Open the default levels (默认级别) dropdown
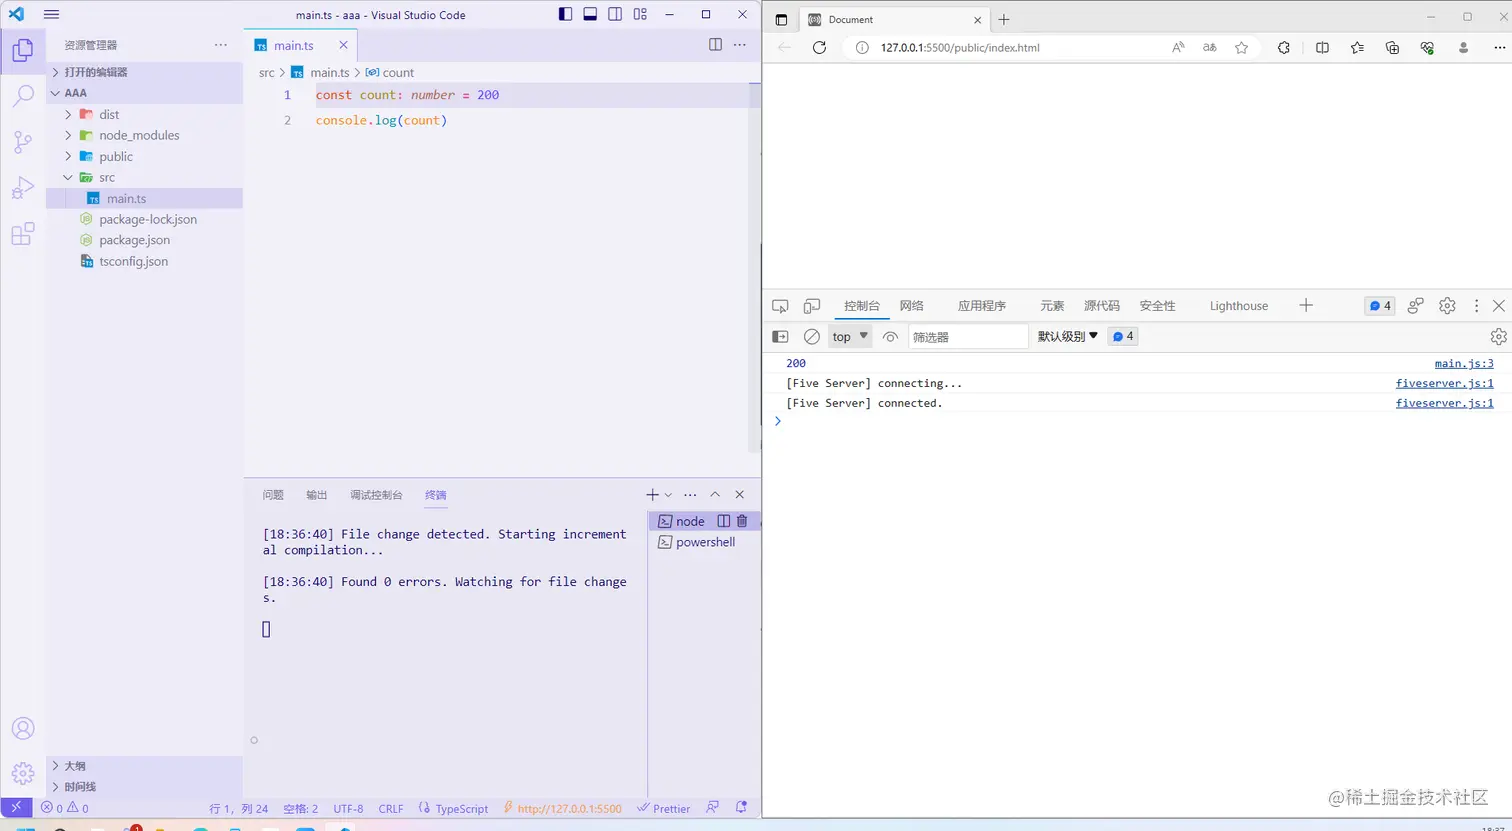The height and width of the screenshot is (831, 1512). point(1068,337)
